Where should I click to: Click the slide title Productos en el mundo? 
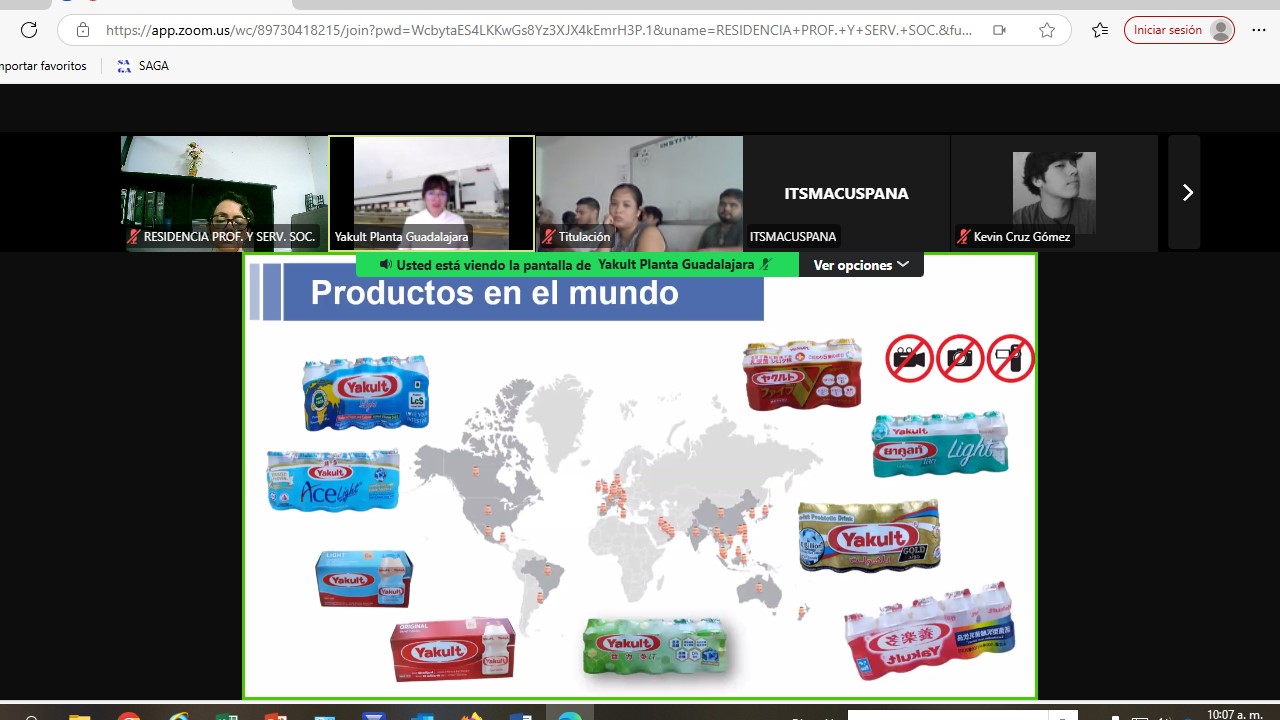494,293
